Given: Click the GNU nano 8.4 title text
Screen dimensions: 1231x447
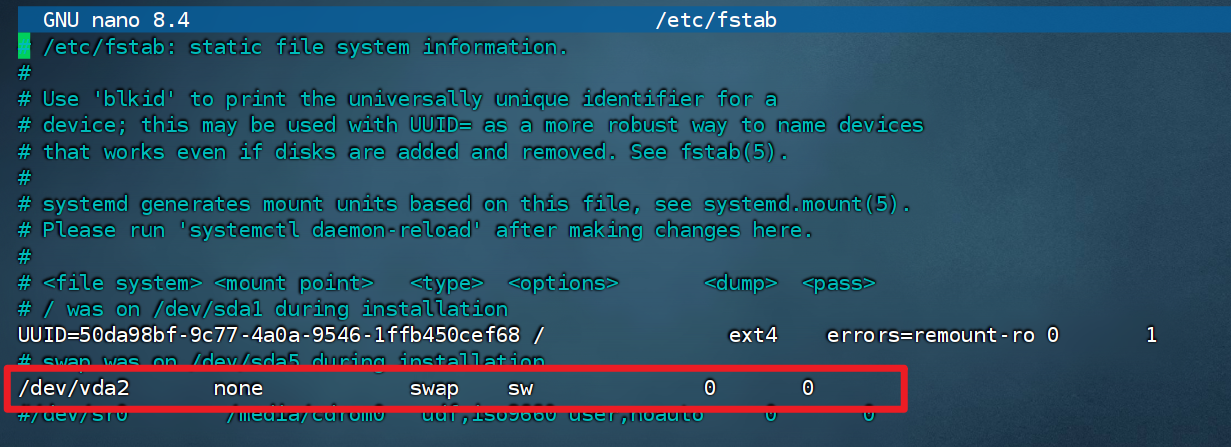Looking at the screenshot, I should coord(116,20).
